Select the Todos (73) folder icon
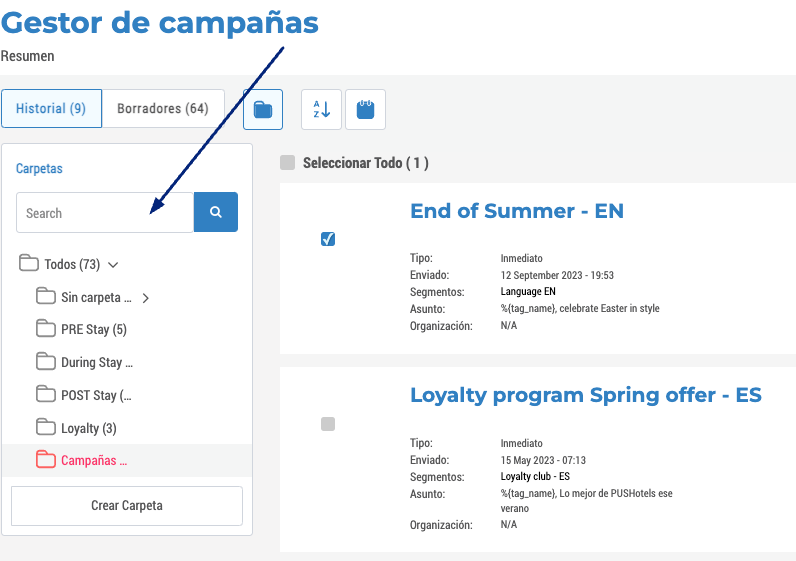This screenshot has width=796, height=561. [x=28, y=263]
